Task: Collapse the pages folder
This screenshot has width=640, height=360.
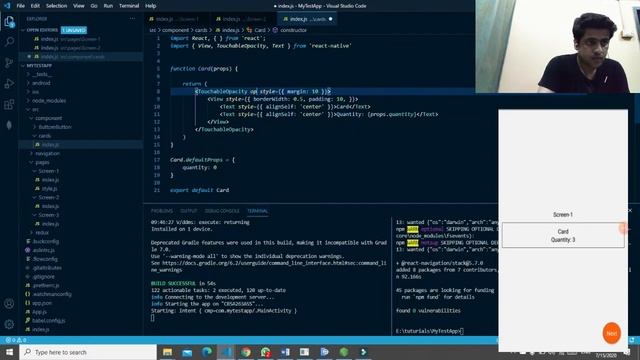Action: point(42,162)
